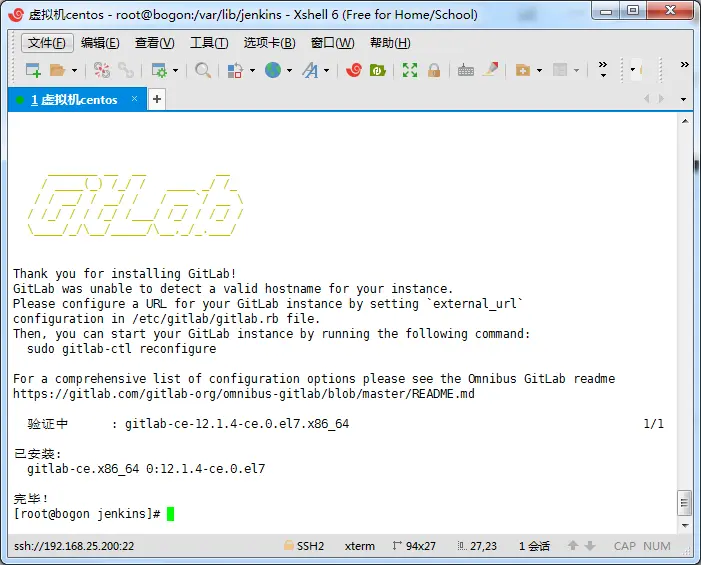Screen dimensions: 701x565
Task: Click the tab scroll left arrow
Action: point(646,99)
